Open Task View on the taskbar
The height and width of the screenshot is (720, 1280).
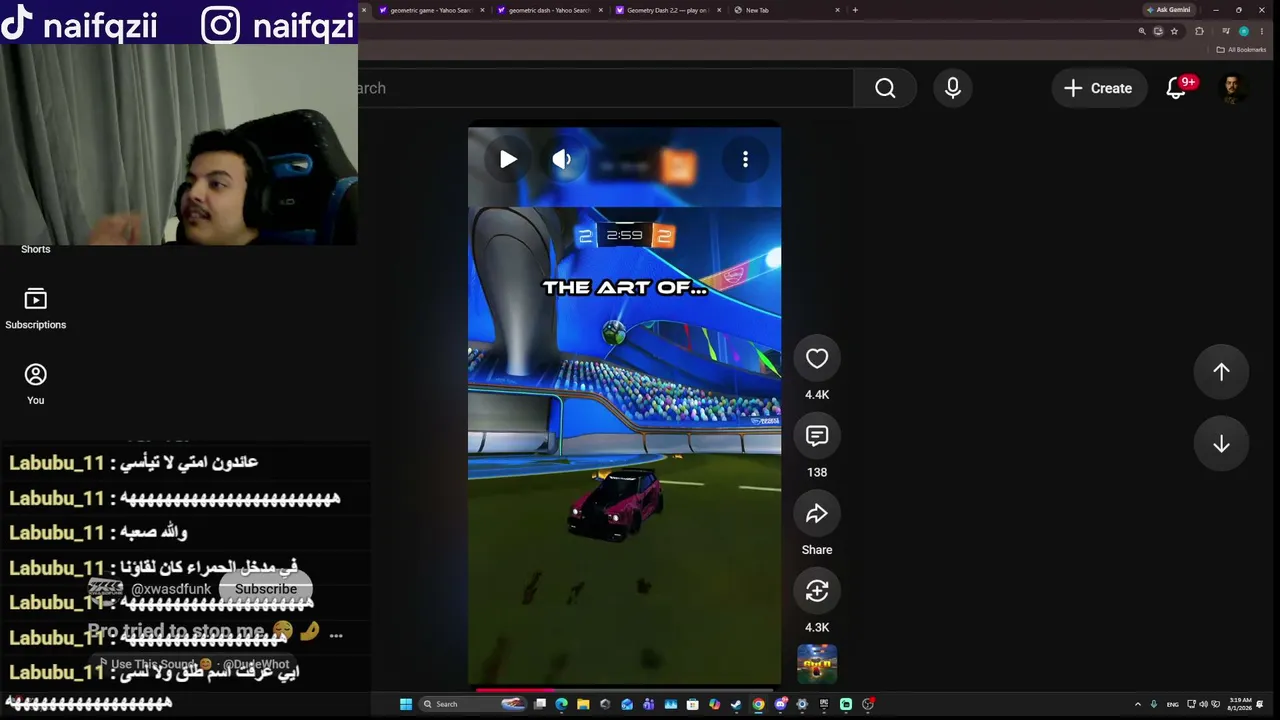point(540,704)
